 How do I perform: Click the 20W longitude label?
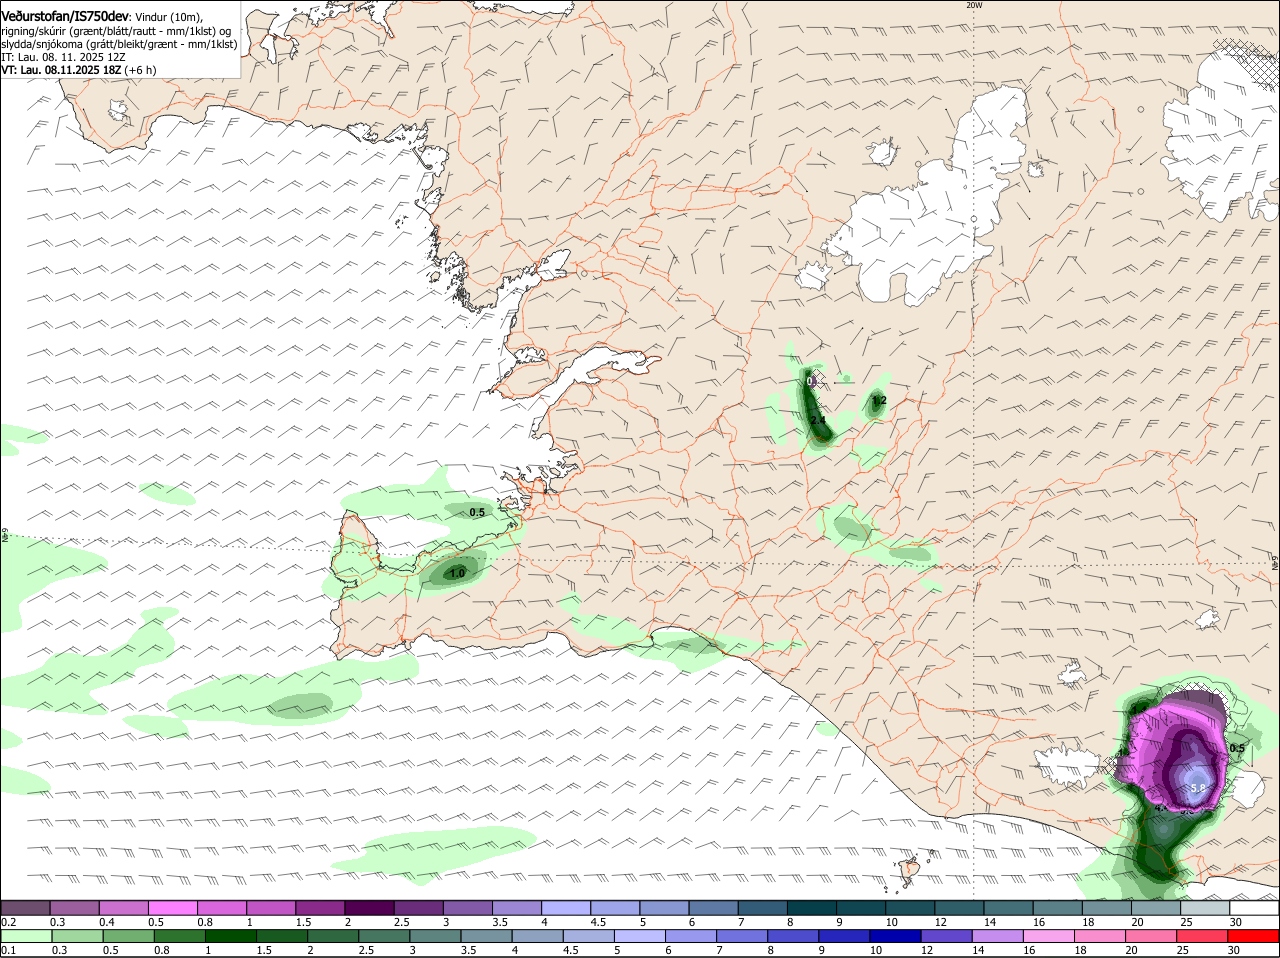click(x=974, y=5)
